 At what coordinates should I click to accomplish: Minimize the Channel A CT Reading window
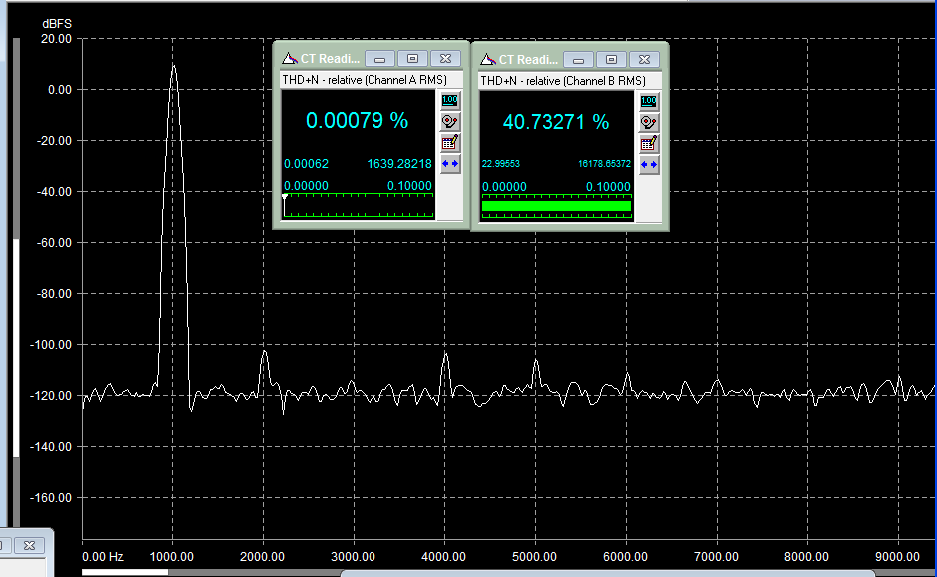pyautogui.click(x=379, y=59)
